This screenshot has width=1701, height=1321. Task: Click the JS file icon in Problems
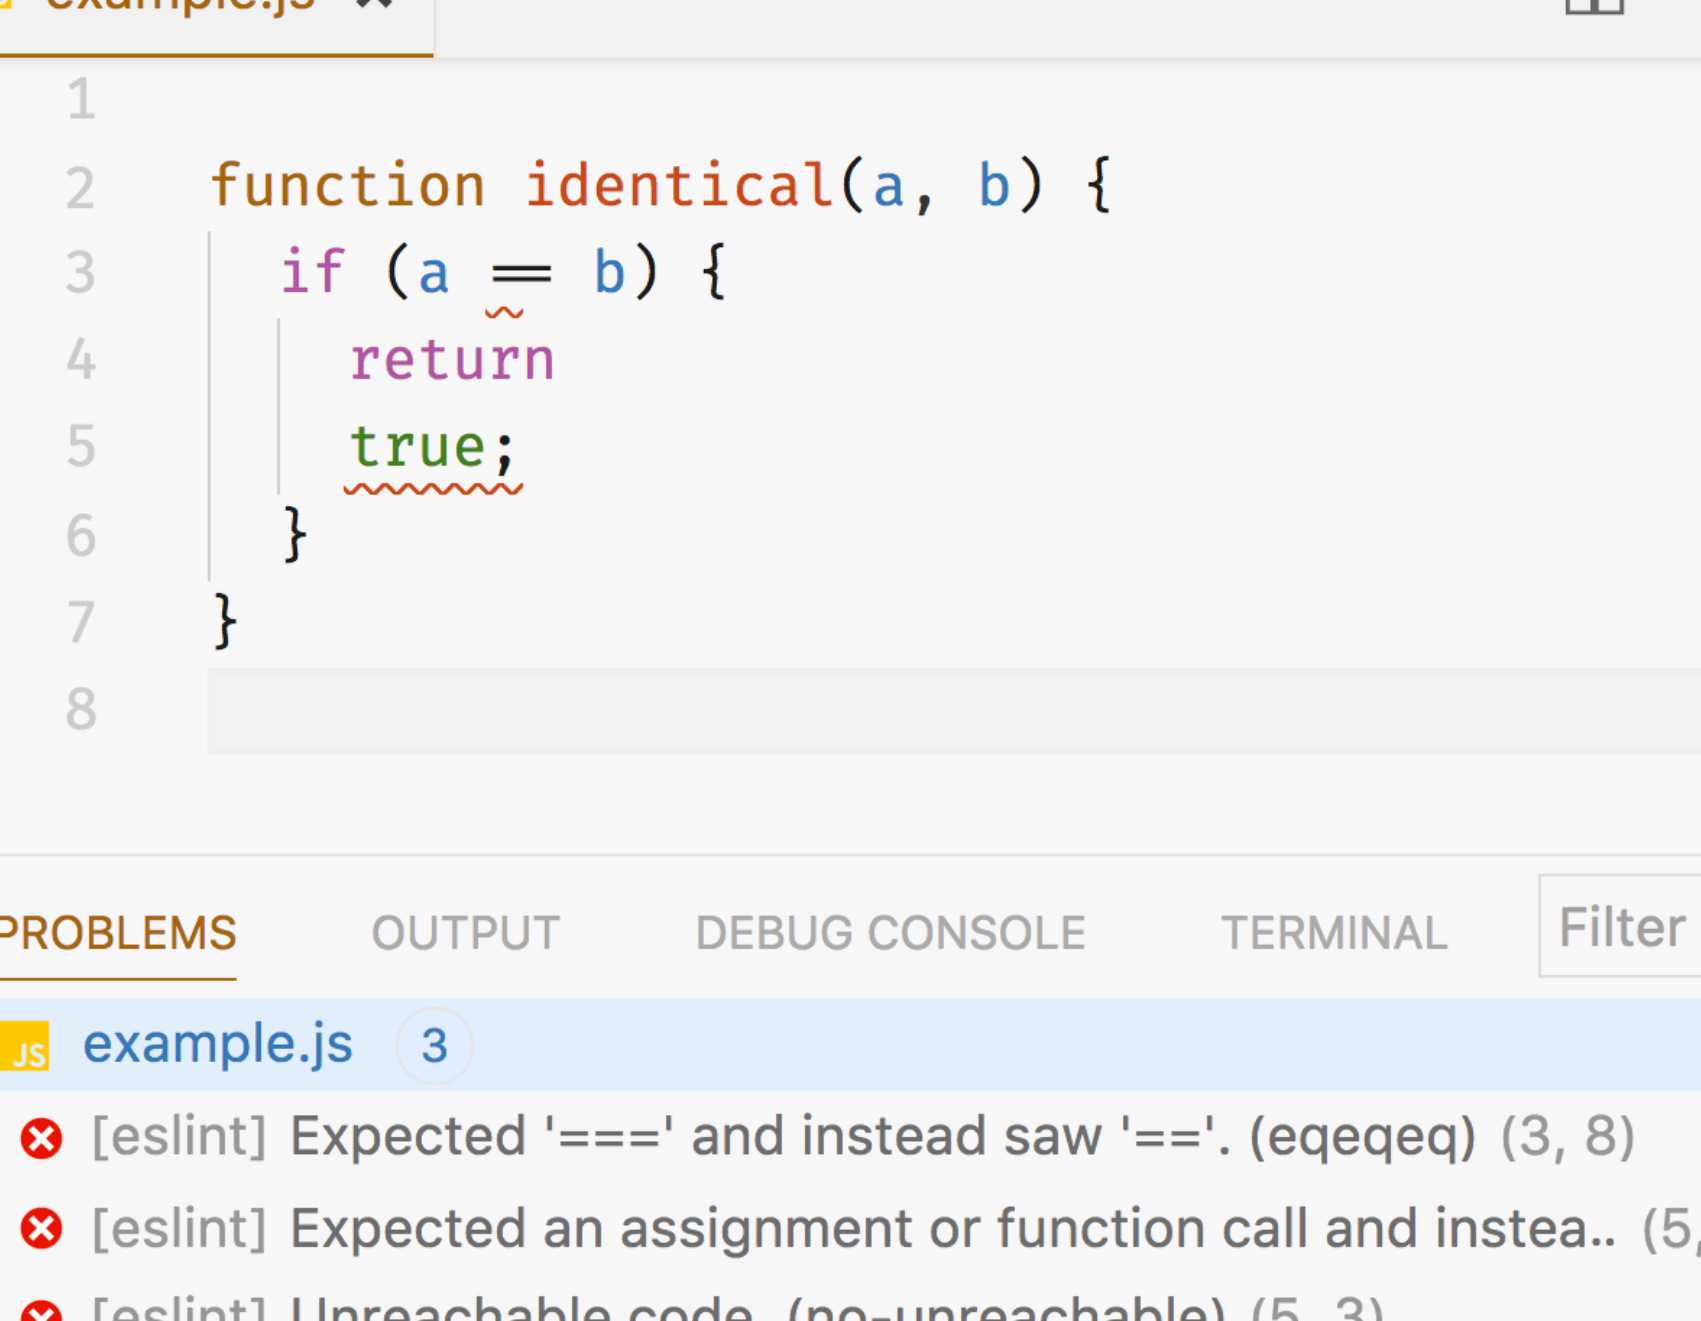[28, 1046]
